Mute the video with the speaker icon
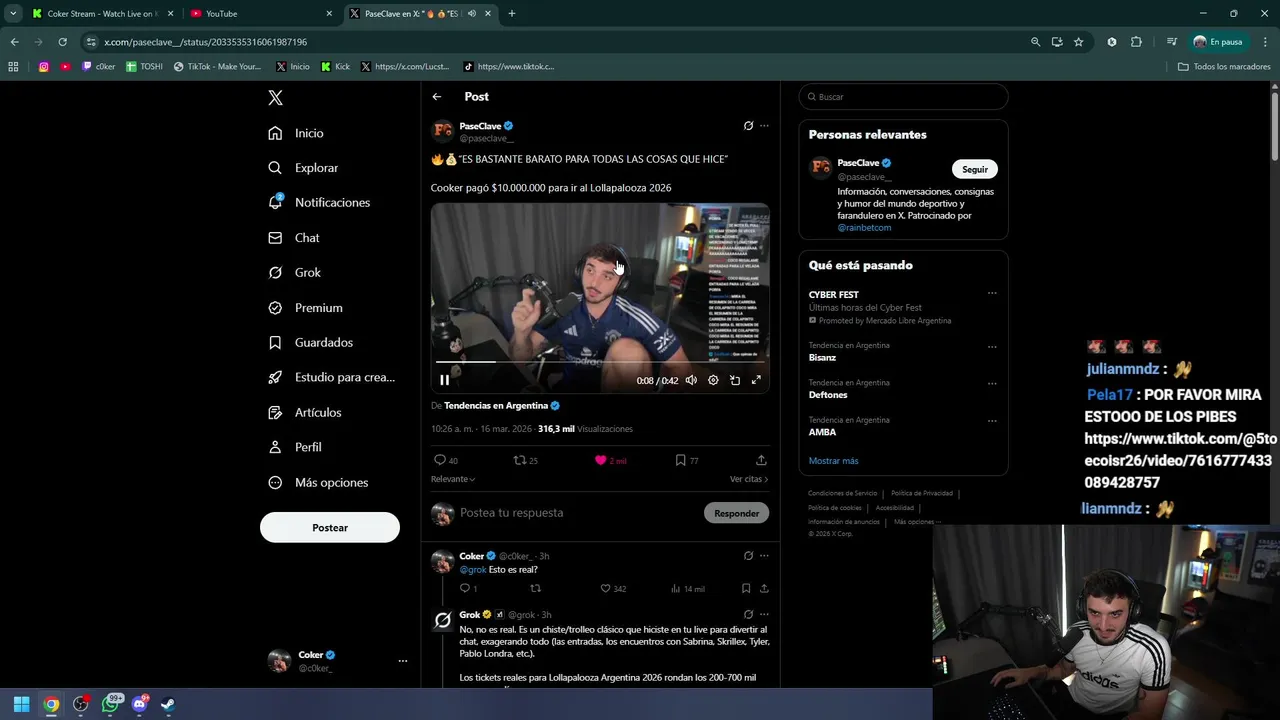 pyautogui.click(x=691, y=380)
